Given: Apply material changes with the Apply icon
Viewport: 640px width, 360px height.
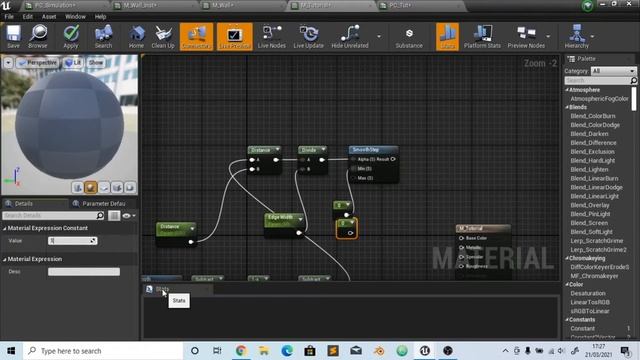Looking at the screenshot, I should tap(71, 36).
